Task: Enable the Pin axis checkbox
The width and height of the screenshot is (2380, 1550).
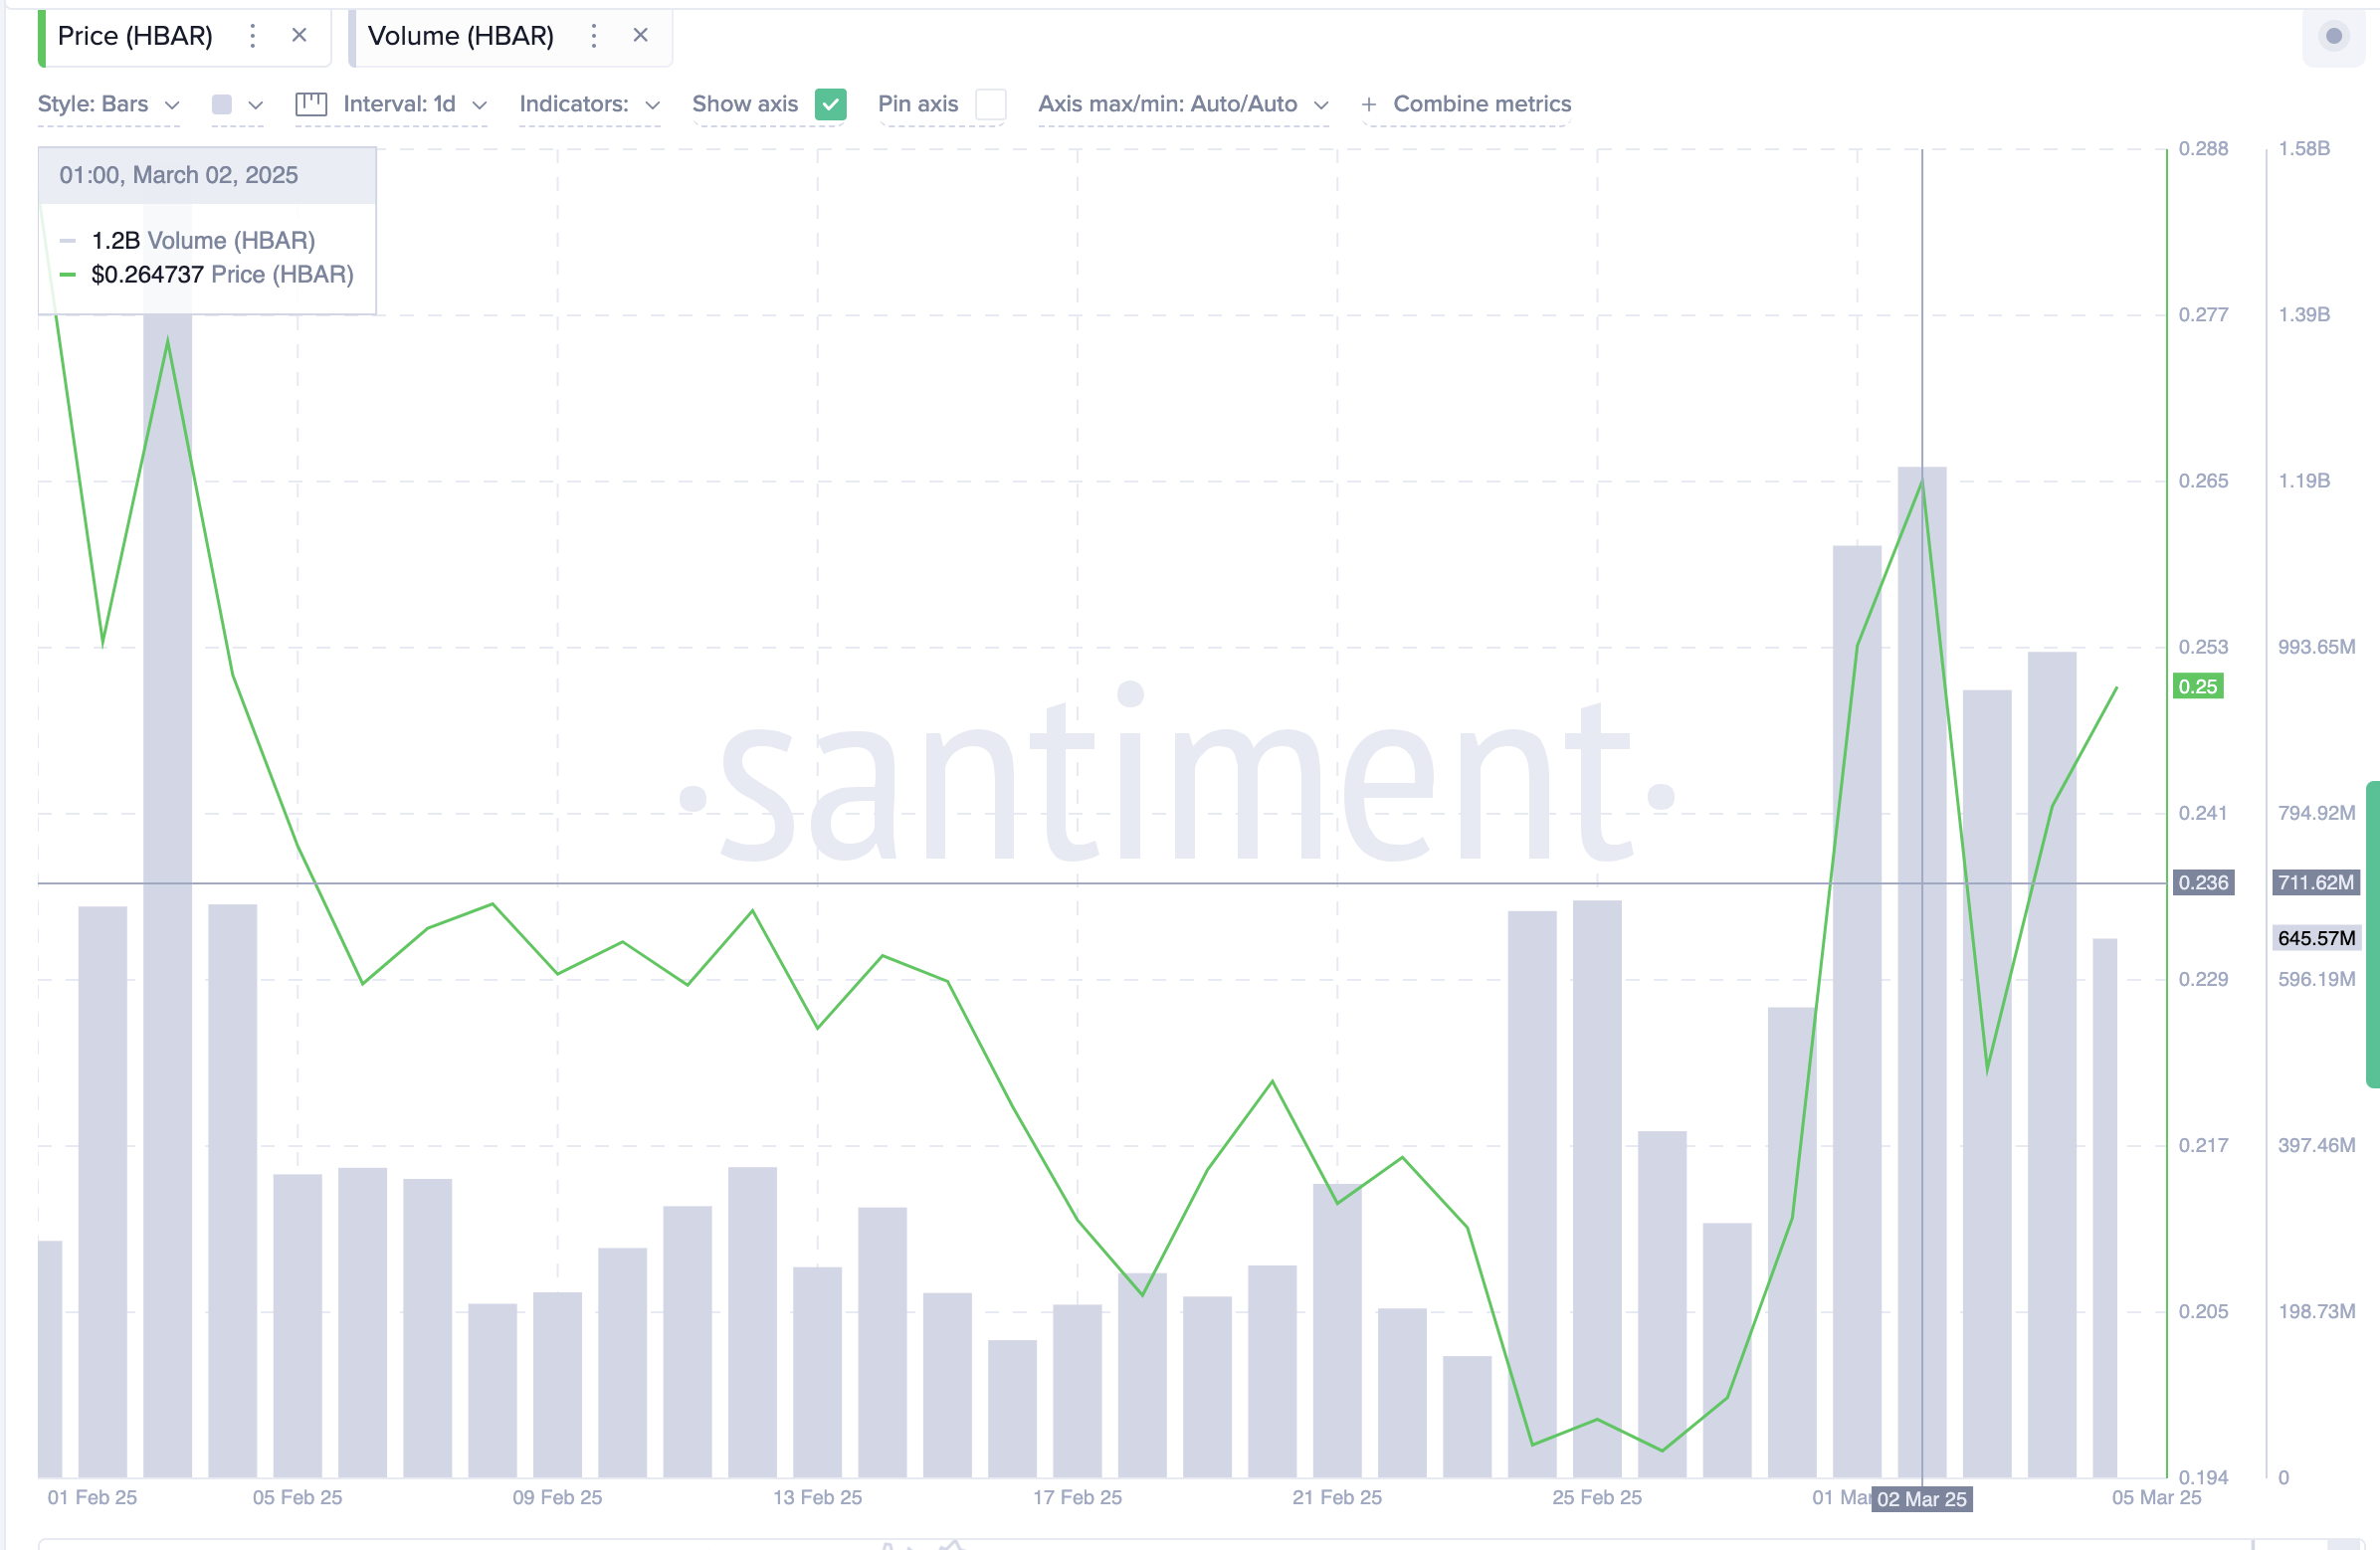Action: pyautogui.click(x=991, y=104)
